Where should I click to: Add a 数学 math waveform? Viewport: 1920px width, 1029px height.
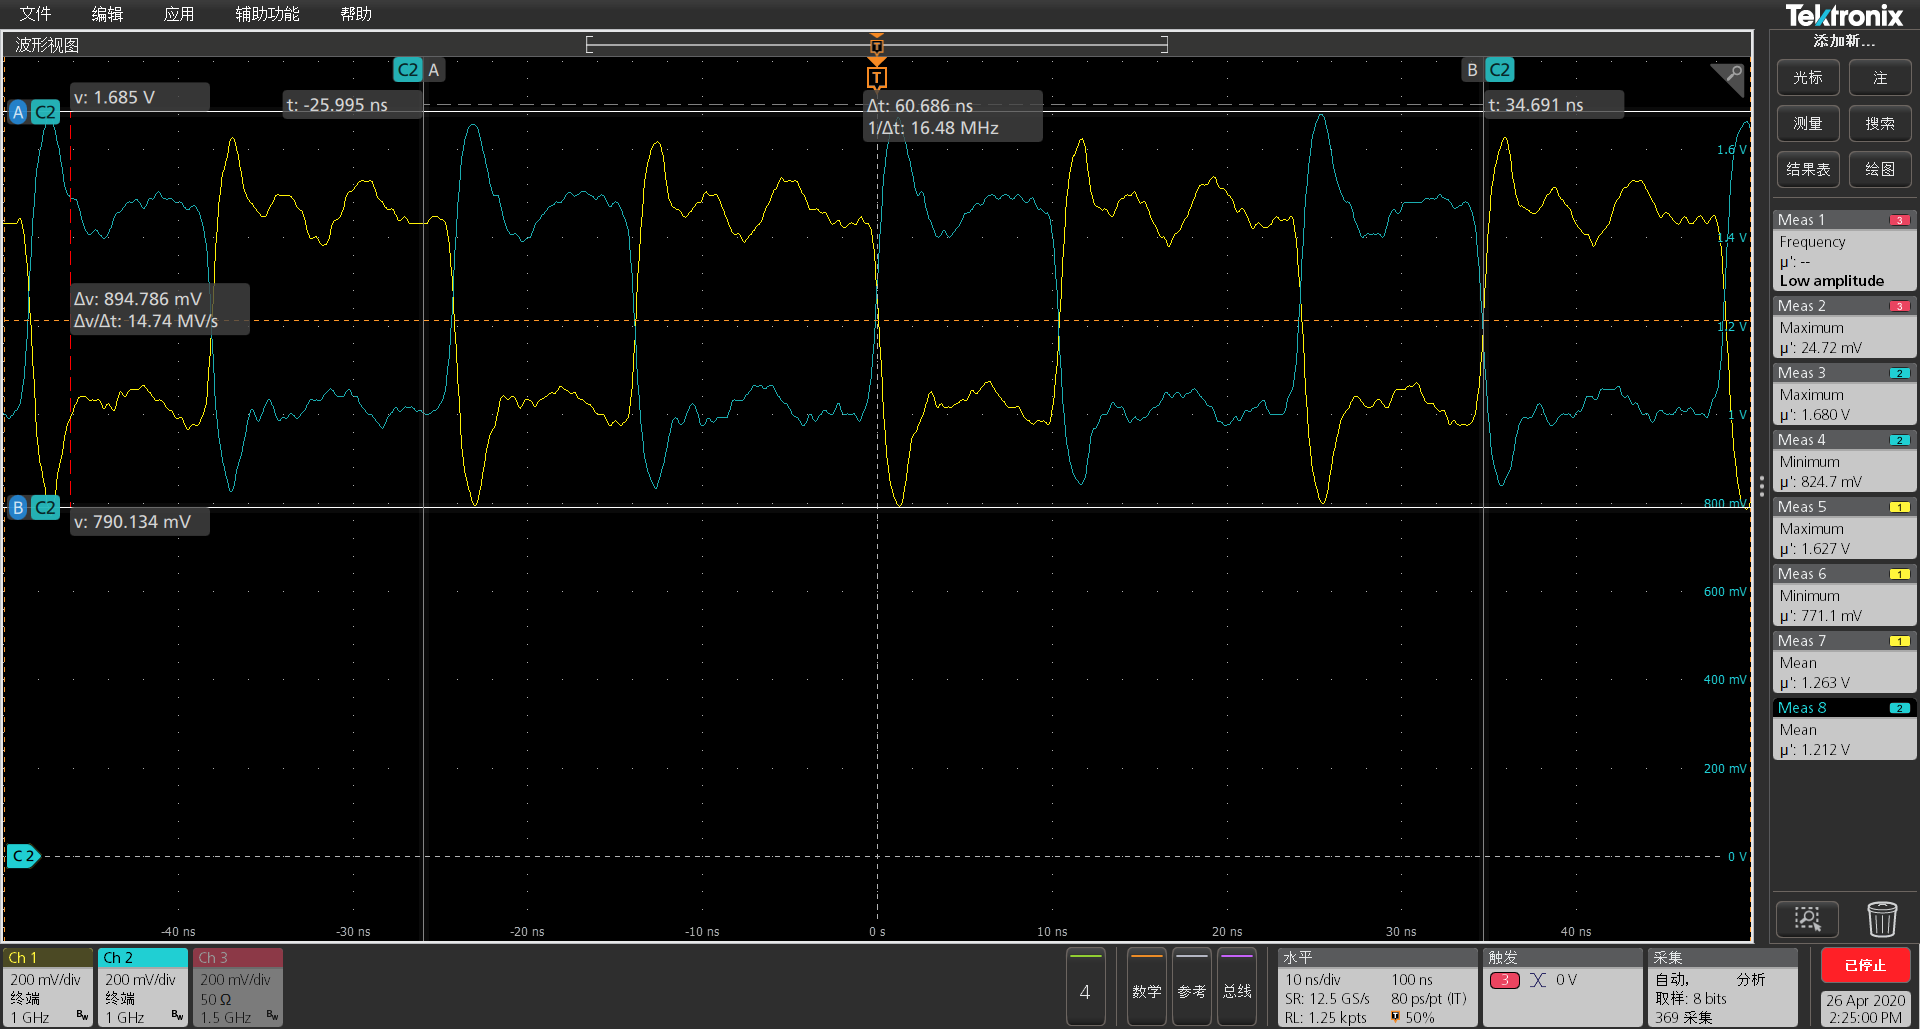[1147, 987]
